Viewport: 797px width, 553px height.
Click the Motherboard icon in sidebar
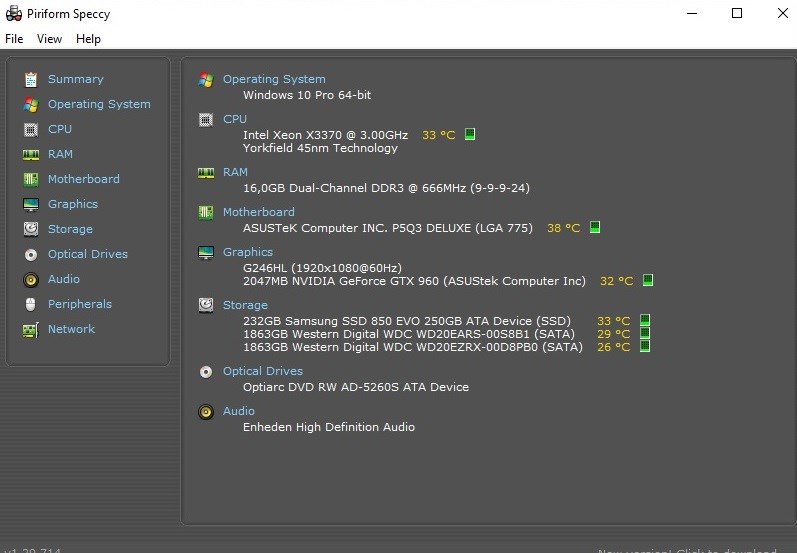[x=30, y=179]
